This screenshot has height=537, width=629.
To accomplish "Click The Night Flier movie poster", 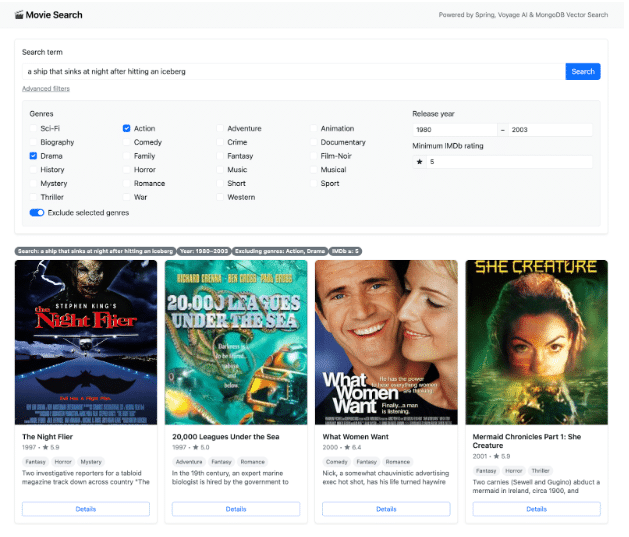I will tap(86, 342).
